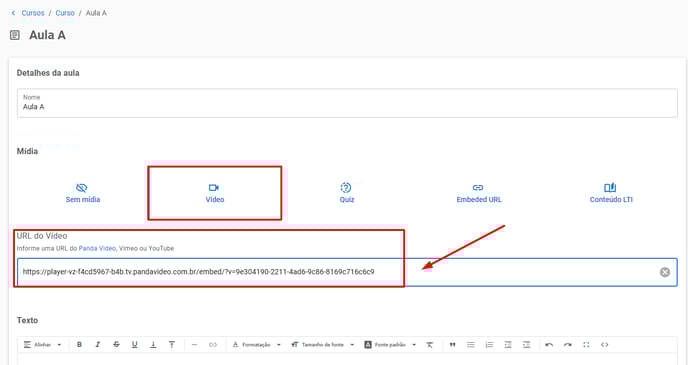
Task: Click the video URL input field
Action: [x=347, y=272]
